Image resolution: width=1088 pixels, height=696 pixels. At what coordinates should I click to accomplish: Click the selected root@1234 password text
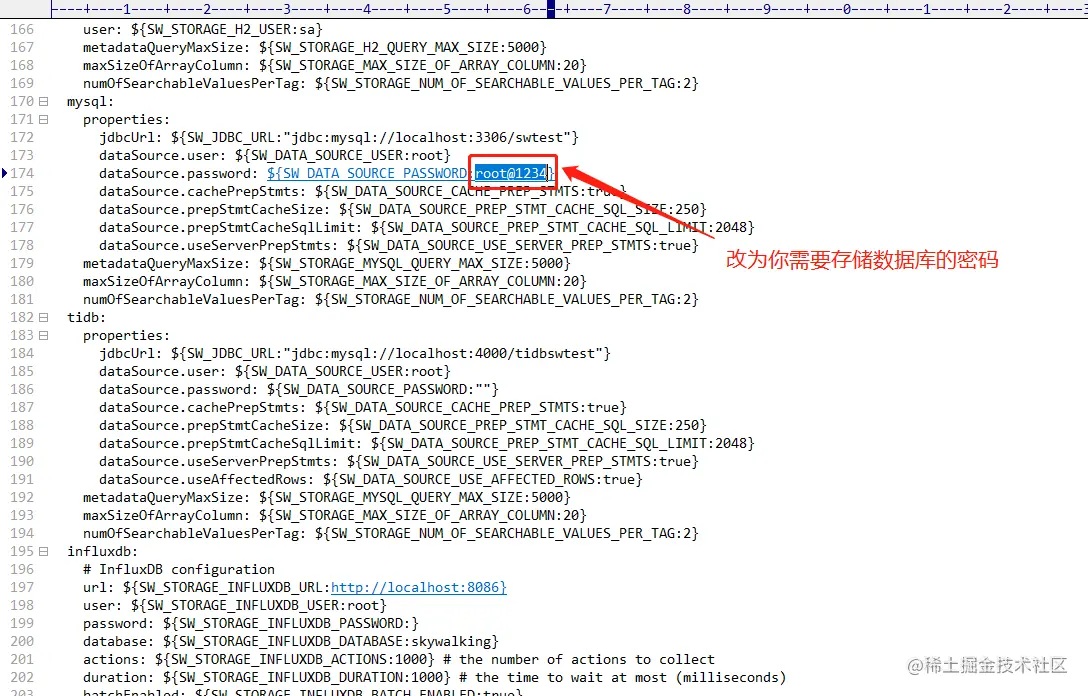point(511,173)
